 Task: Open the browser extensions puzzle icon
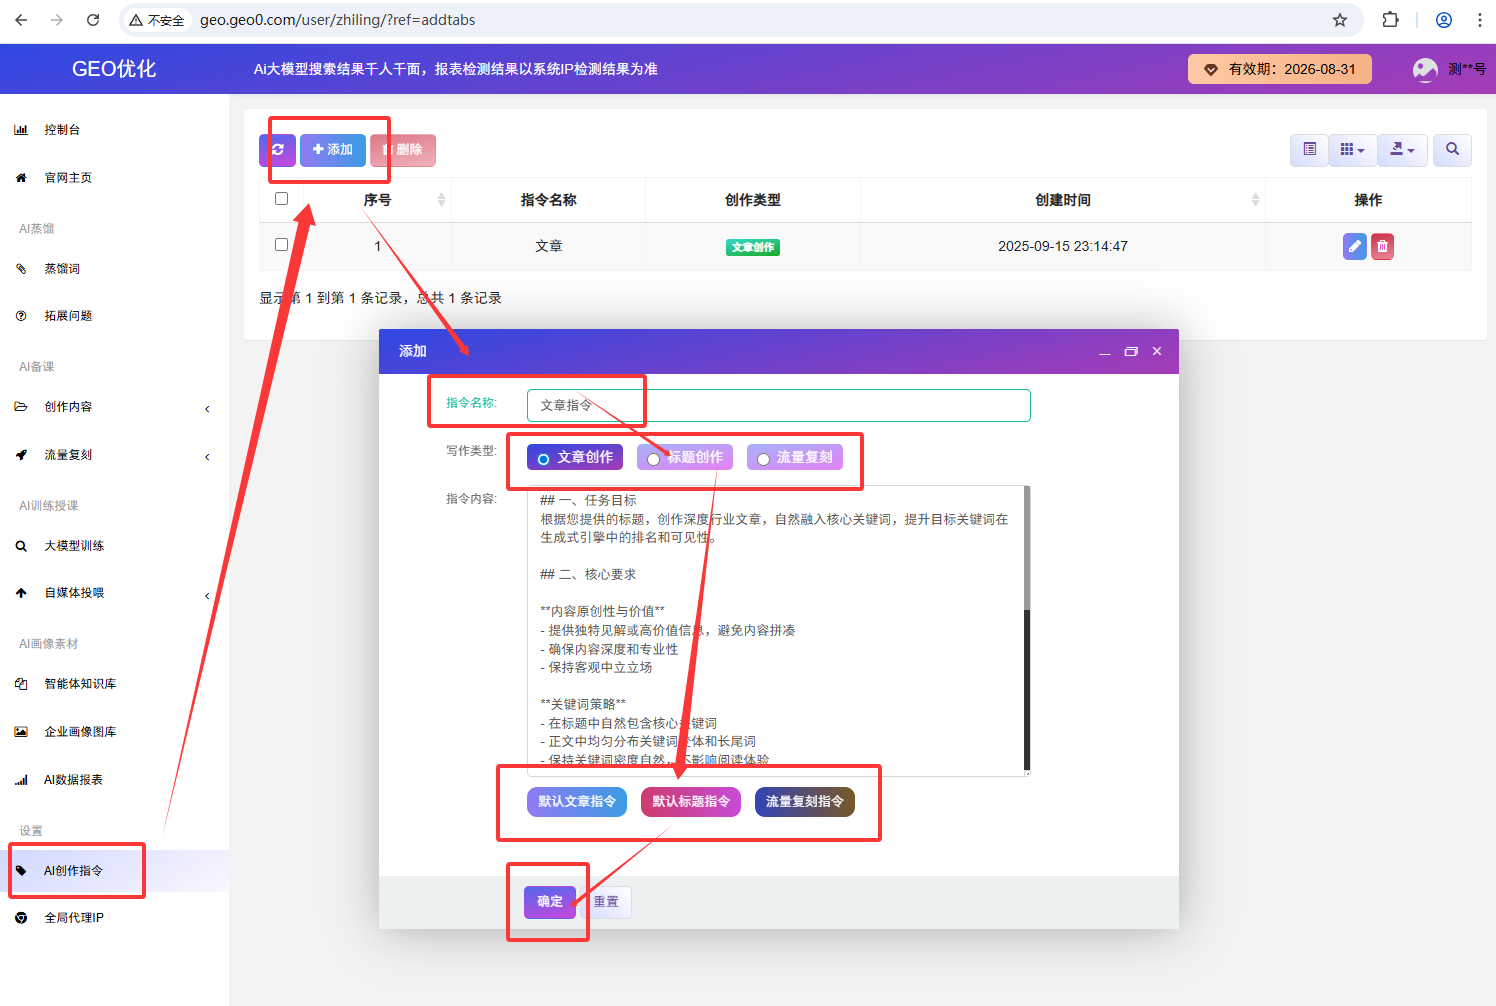1390,20
